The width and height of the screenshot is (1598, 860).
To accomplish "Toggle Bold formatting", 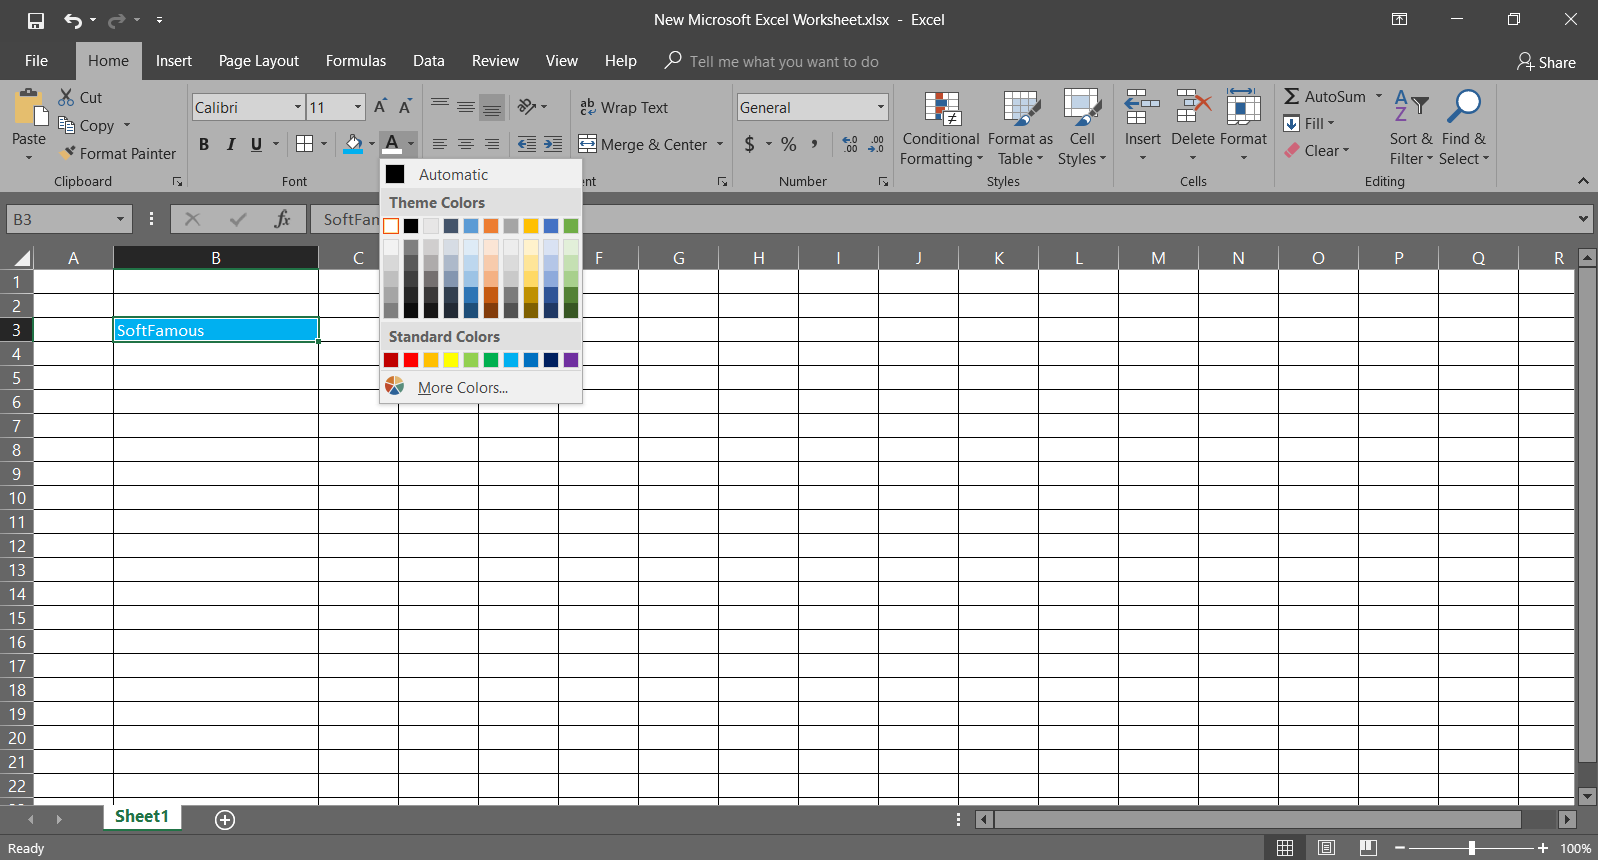I will click(204, 144).
